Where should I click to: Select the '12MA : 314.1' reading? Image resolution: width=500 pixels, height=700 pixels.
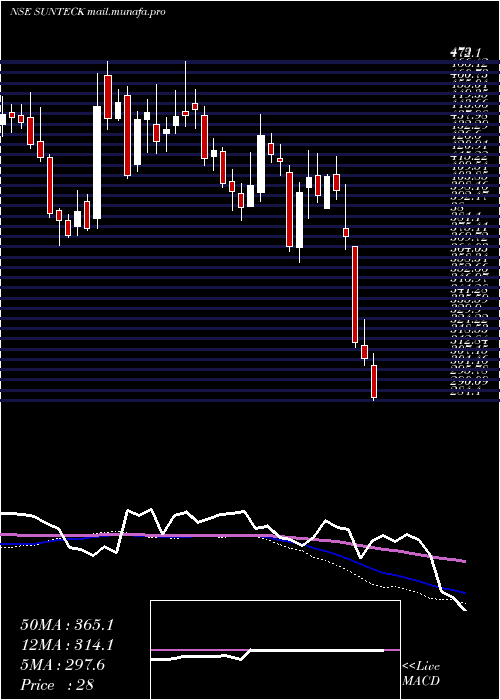tap(66, 645)
